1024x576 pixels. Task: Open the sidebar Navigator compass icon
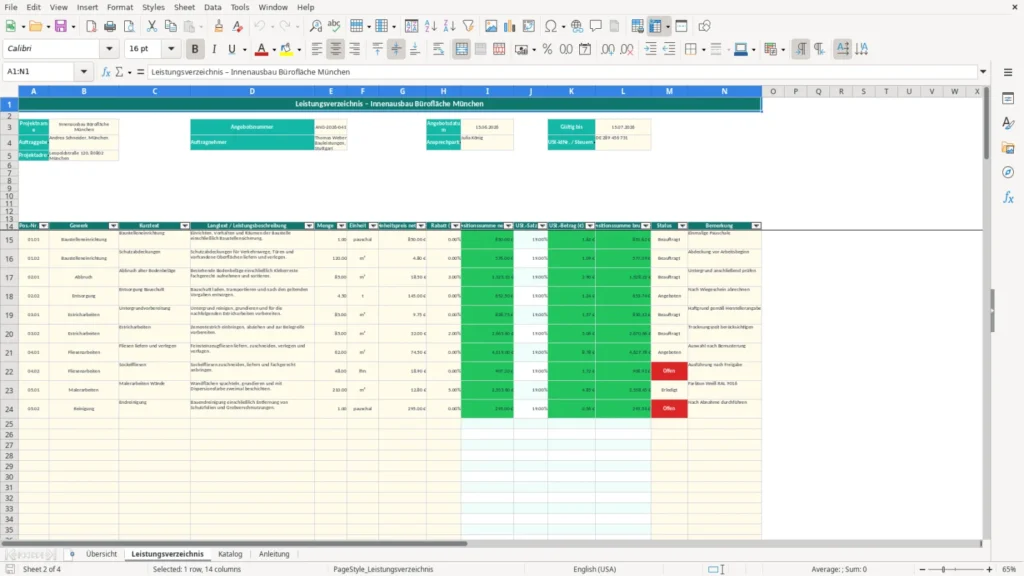[x=1008, y=172]
